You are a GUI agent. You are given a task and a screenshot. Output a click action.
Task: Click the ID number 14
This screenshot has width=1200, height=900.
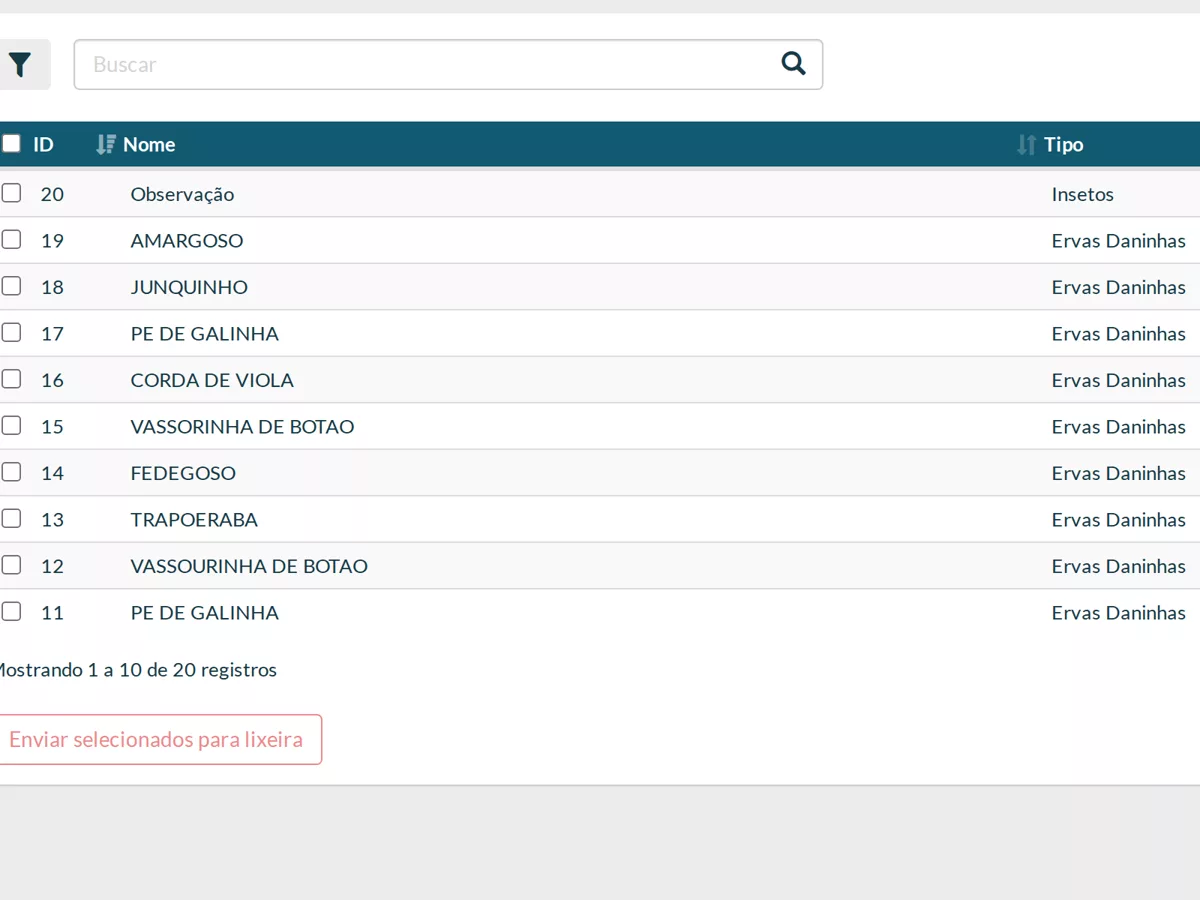(52, 473)
